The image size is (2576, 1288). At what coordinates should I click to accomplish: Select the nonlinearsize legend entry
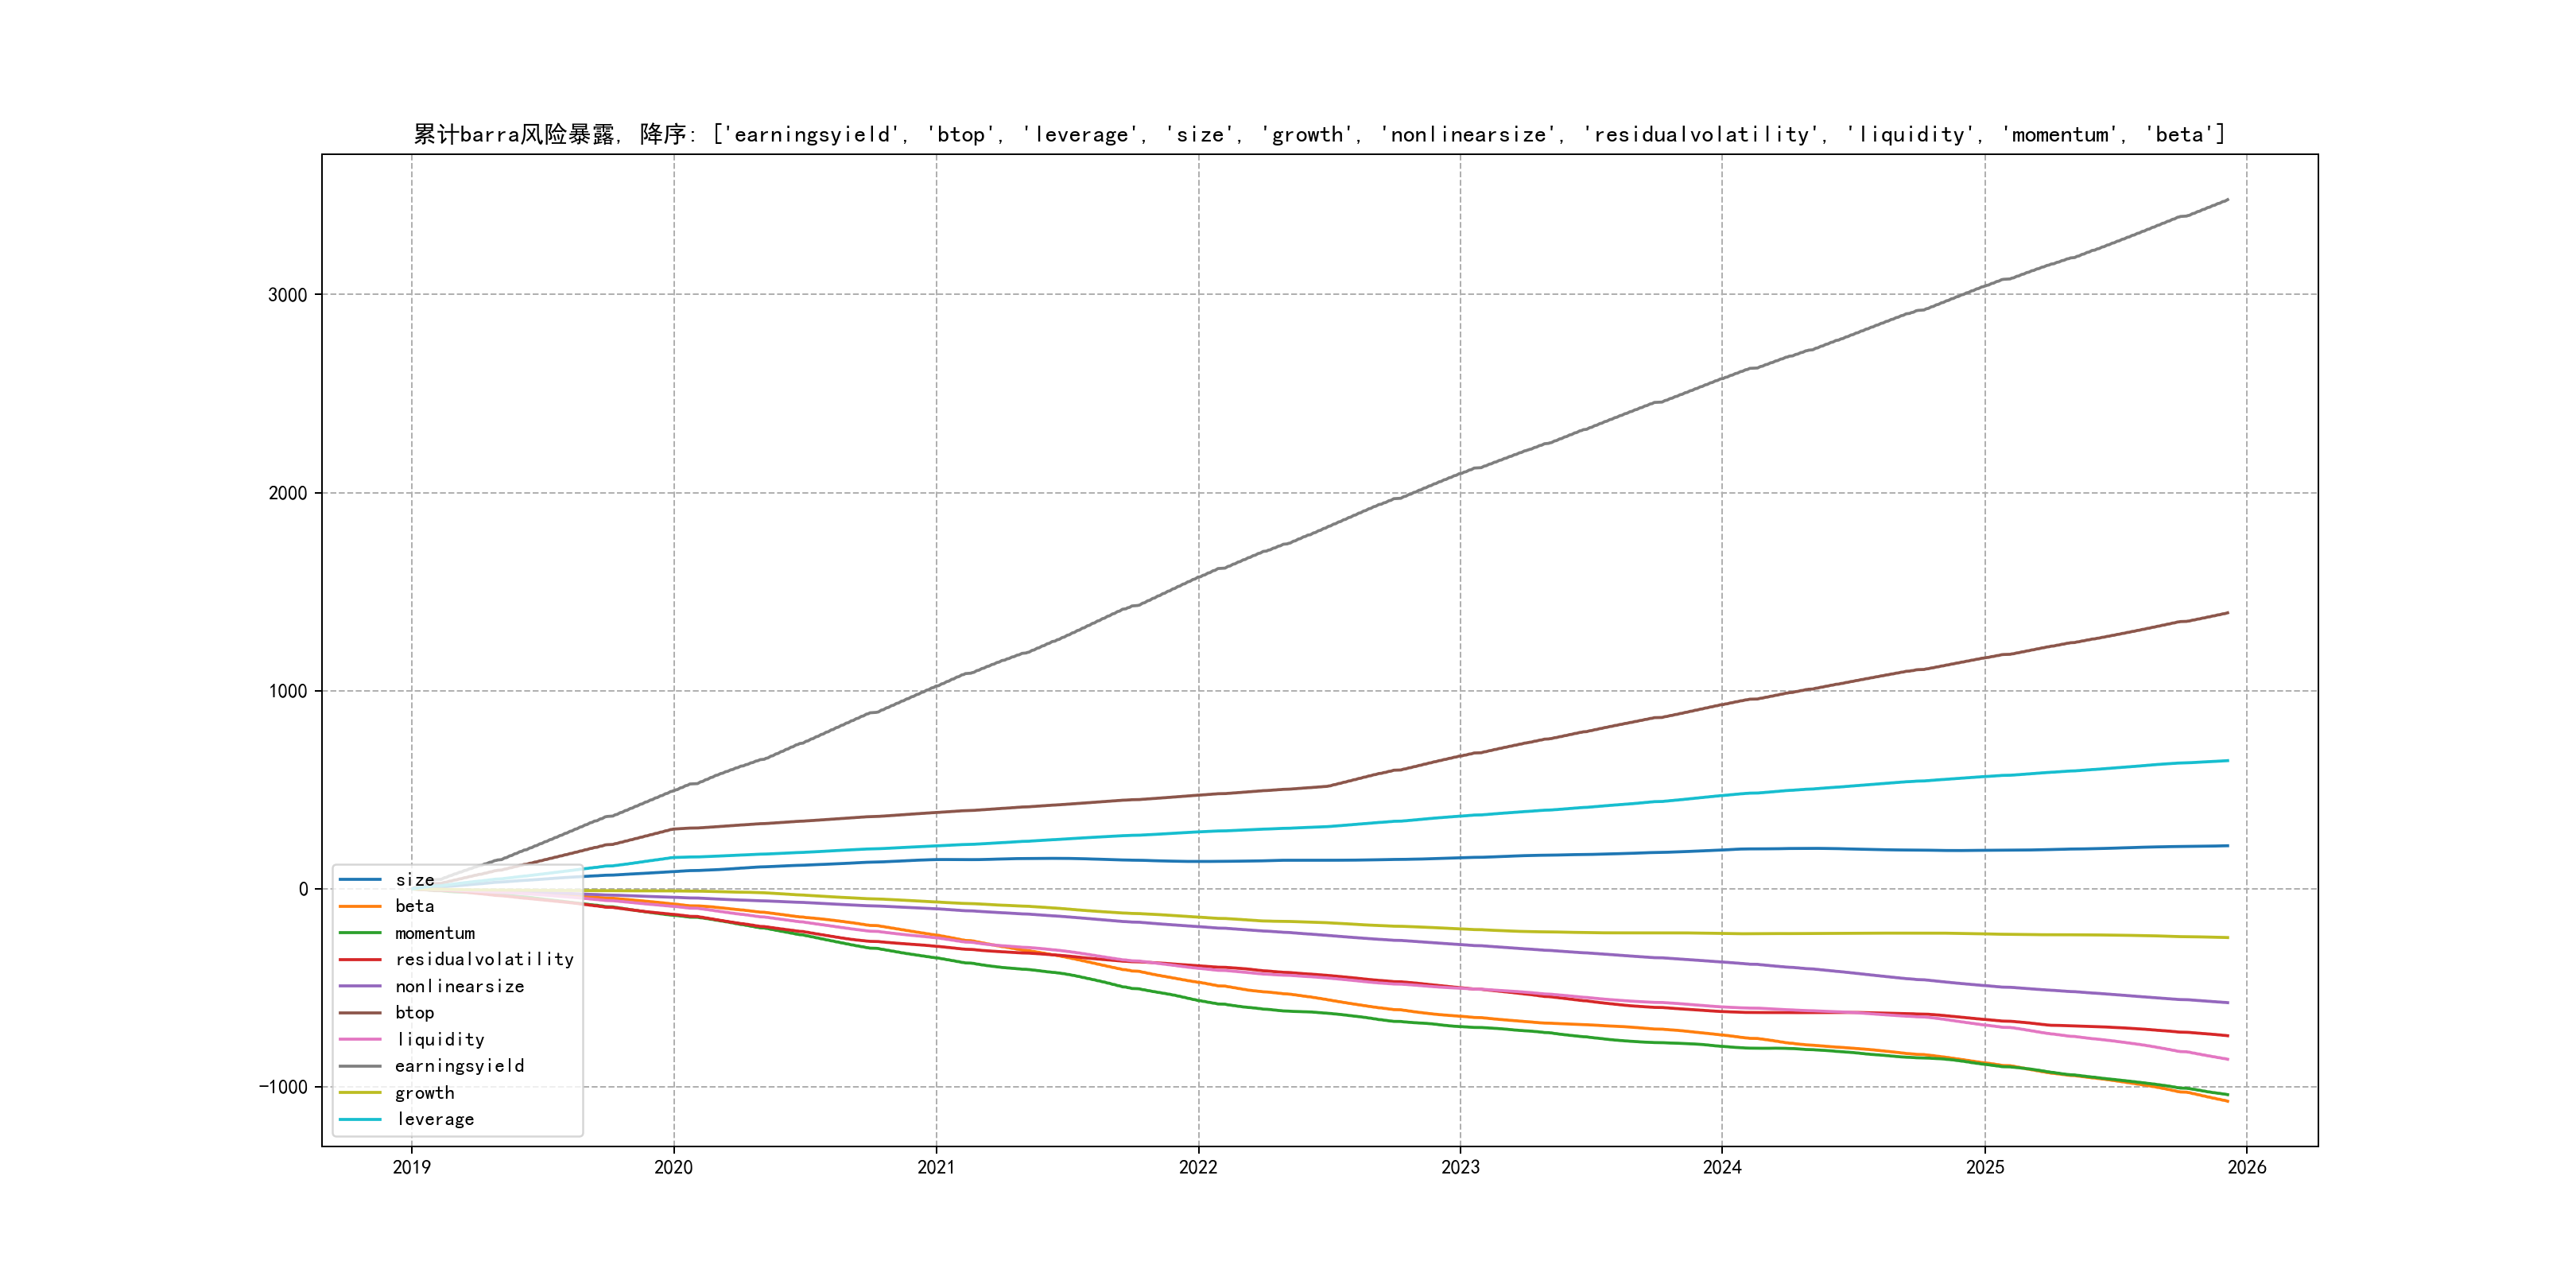459,986
